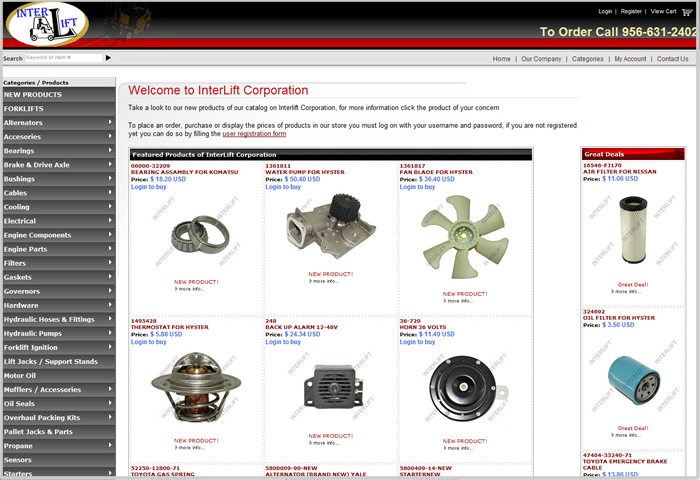Open Sensors category
Image resolution: width=700 pixels, height=480 pixels.
(x=58, y=460)
